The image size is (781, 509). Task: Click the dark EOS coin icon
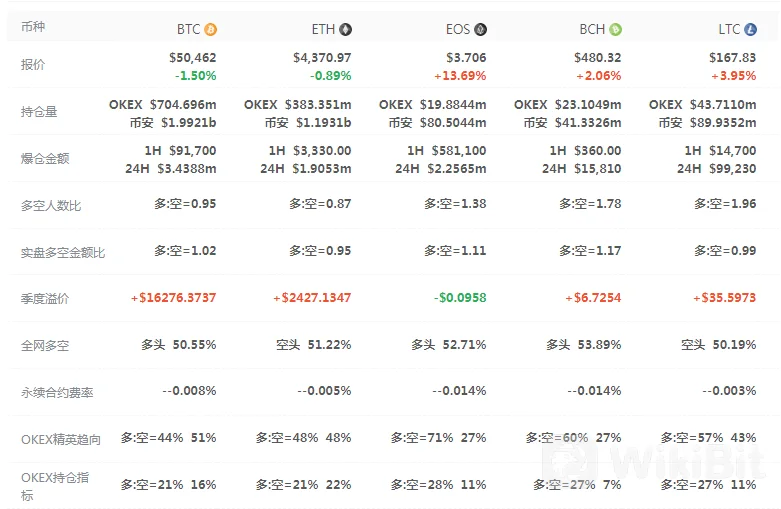pyautogui.click(x=480, y=30)
